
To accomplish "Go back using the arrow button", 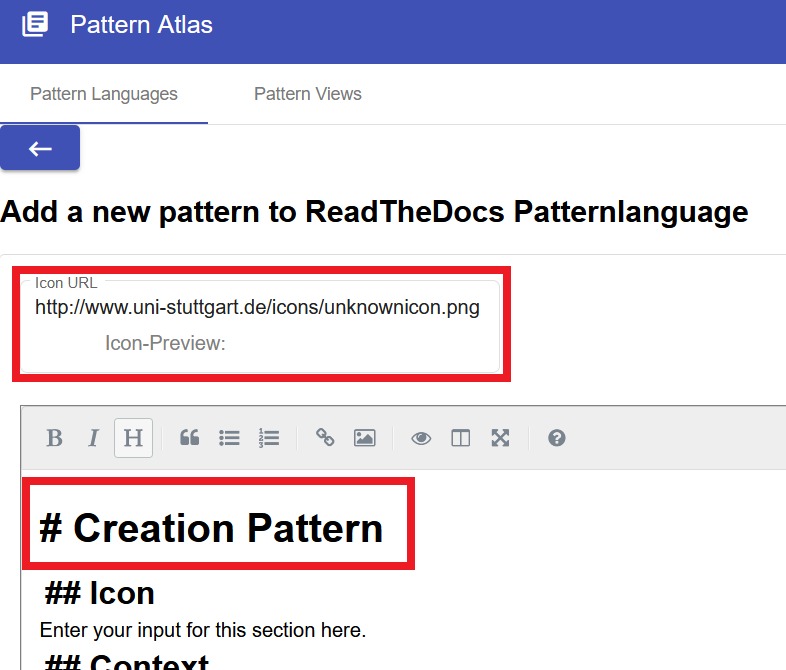I will click(x=40, y=148).
